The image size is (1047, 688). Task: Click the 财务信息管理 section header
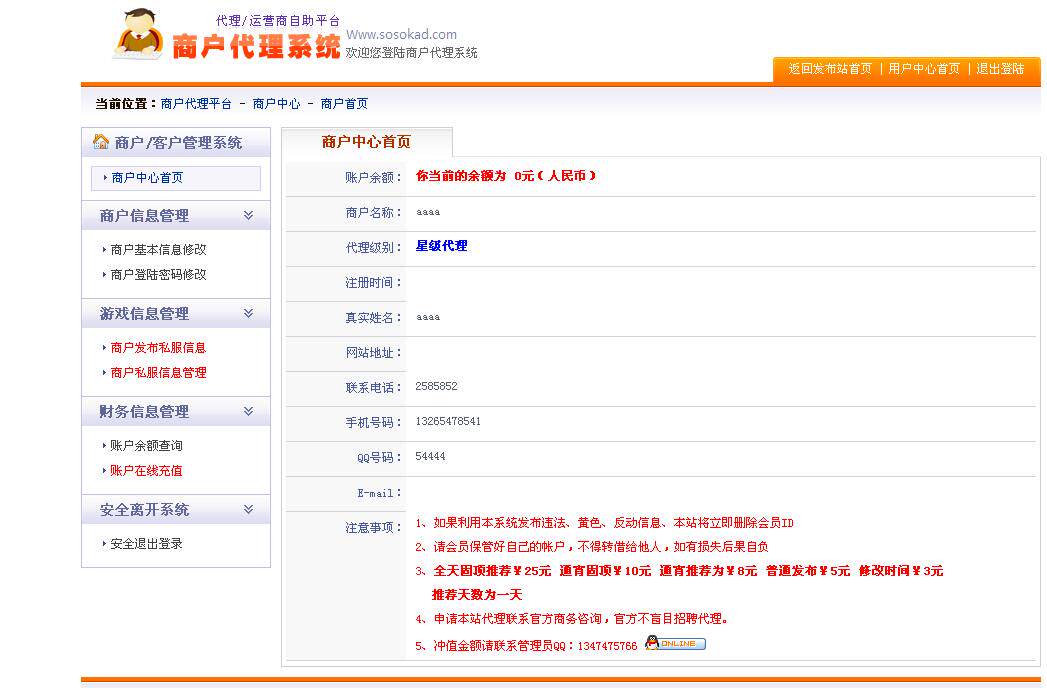tap(176, 412)
